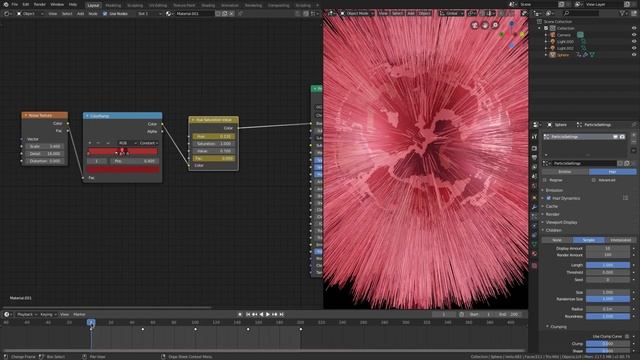
Task: Open the timeline Playback dropdown
Action: click(x=27, y=314)
